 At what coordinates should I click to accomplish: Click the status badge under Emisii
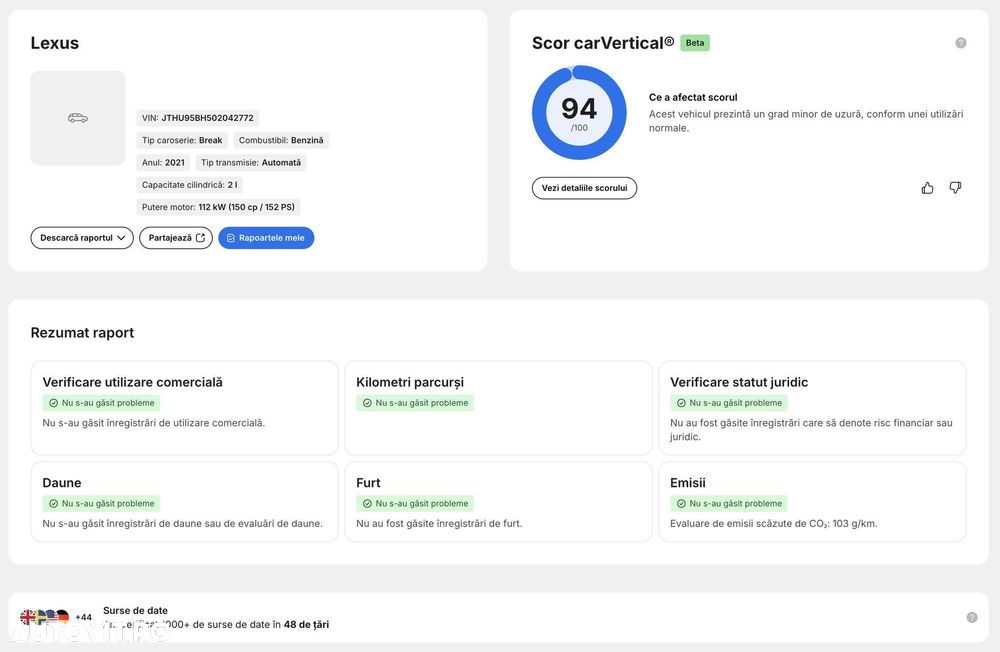(x=729, y=503)
